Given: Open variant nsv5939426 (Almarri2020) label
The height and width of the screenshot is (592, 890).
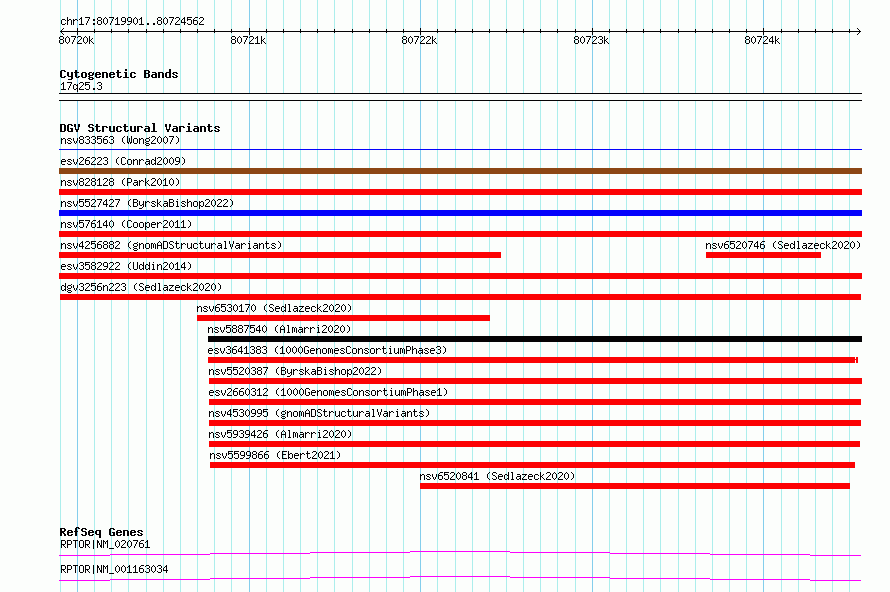Looking at the screenshot, I should pos(280,434).
